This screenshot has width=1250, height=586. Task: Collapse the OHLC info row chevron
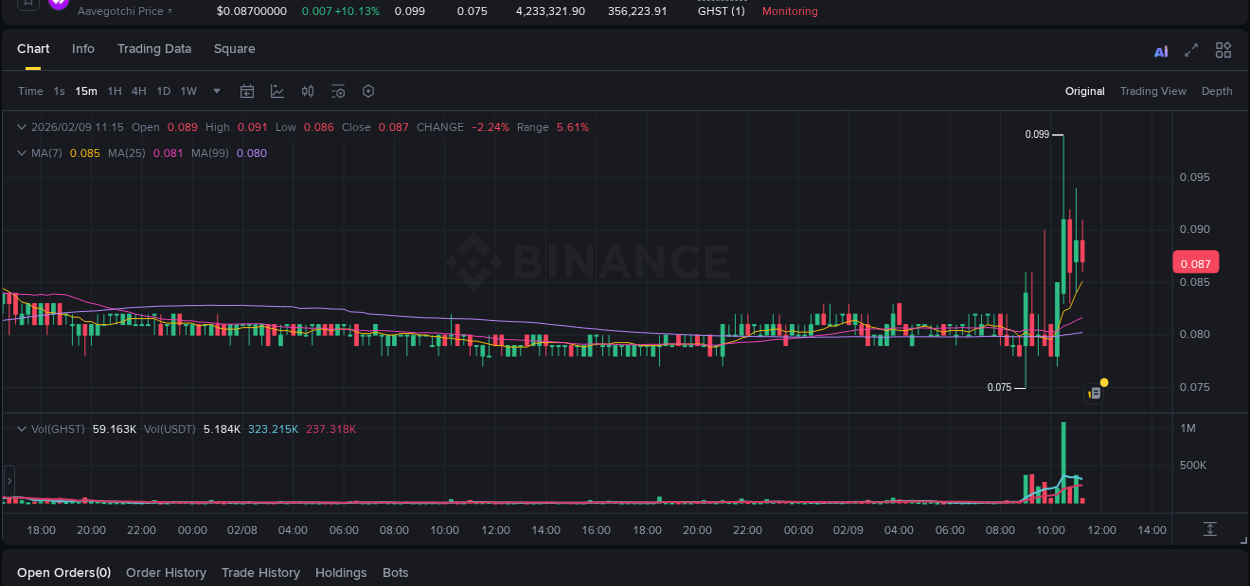pos(21,127)
